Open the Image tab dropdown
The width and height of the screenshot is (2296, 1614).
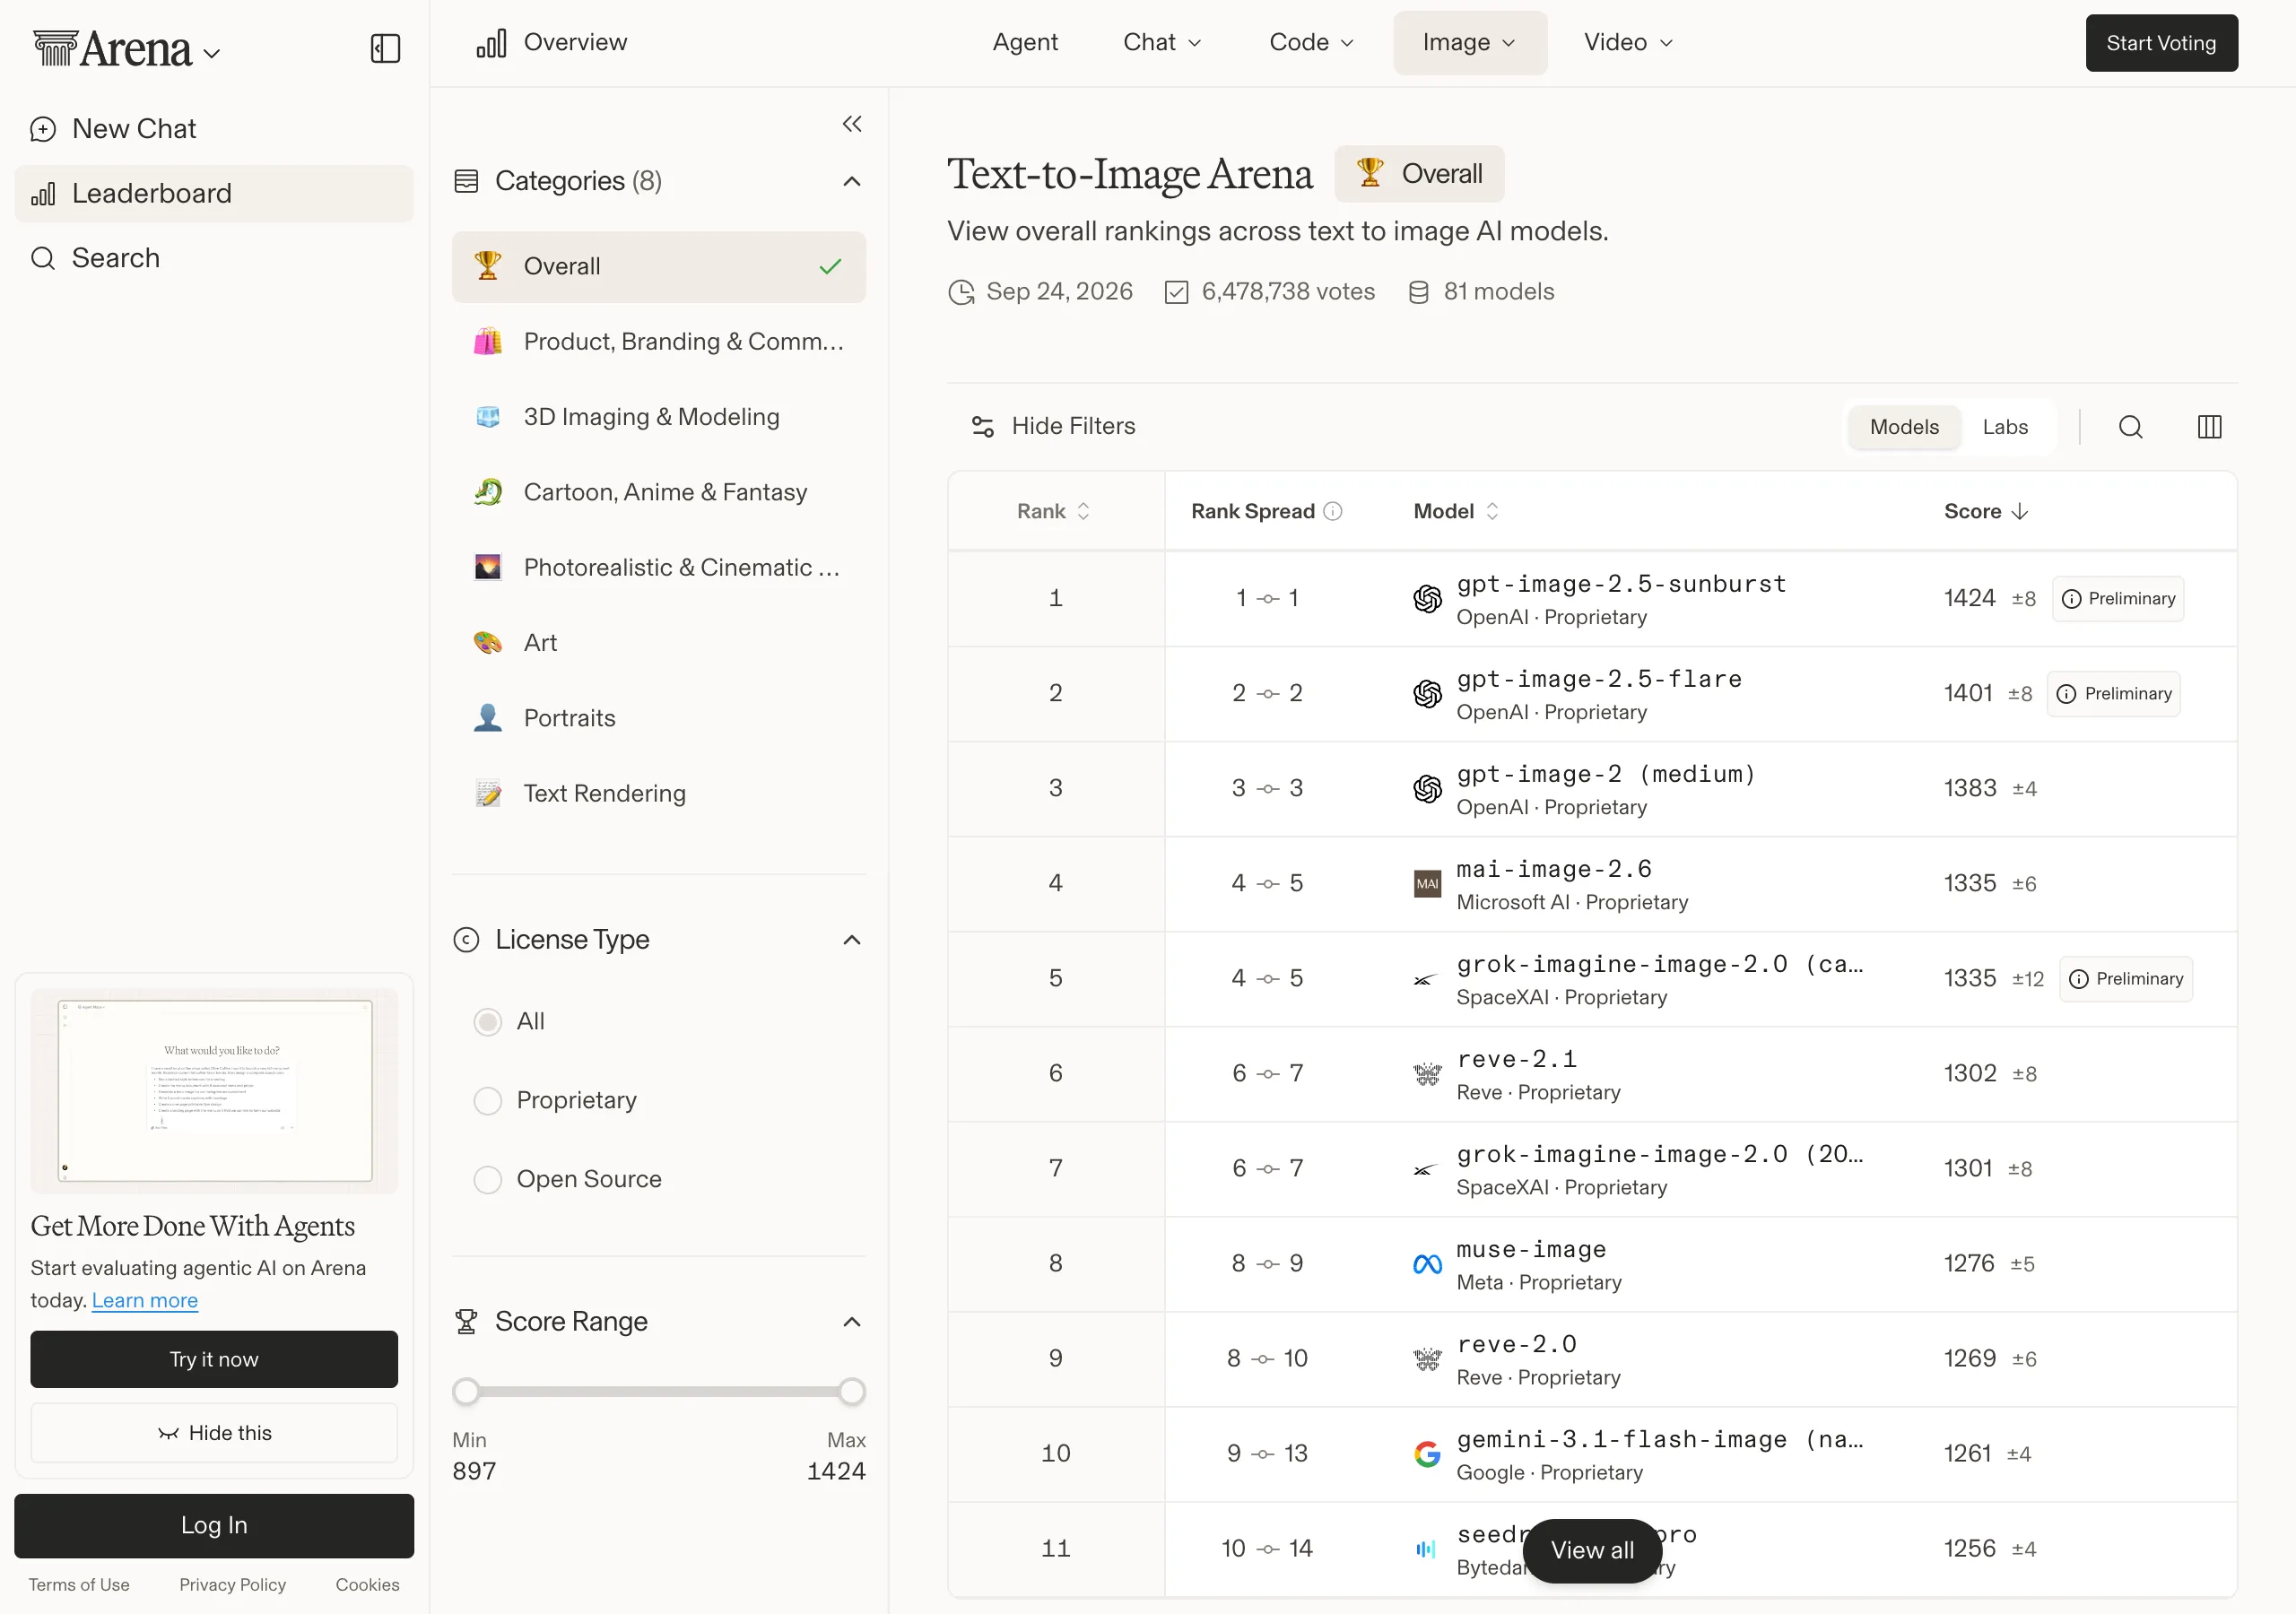(1469, 42)
